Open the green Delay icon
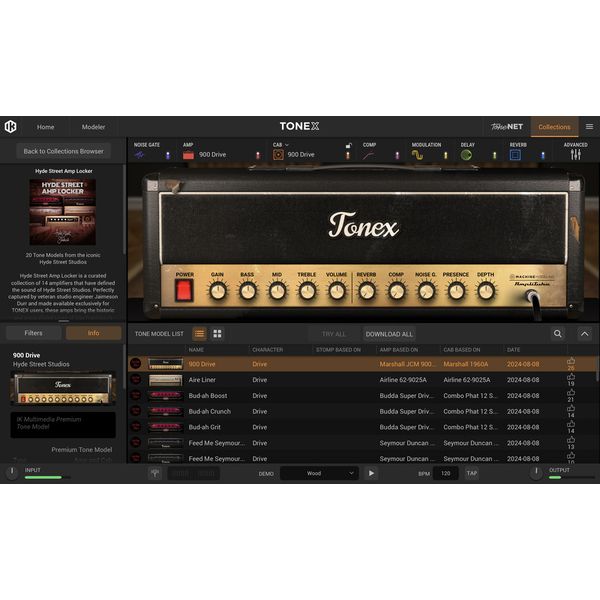Viewport: 600px width, 600px height. [x=466, y=155]
